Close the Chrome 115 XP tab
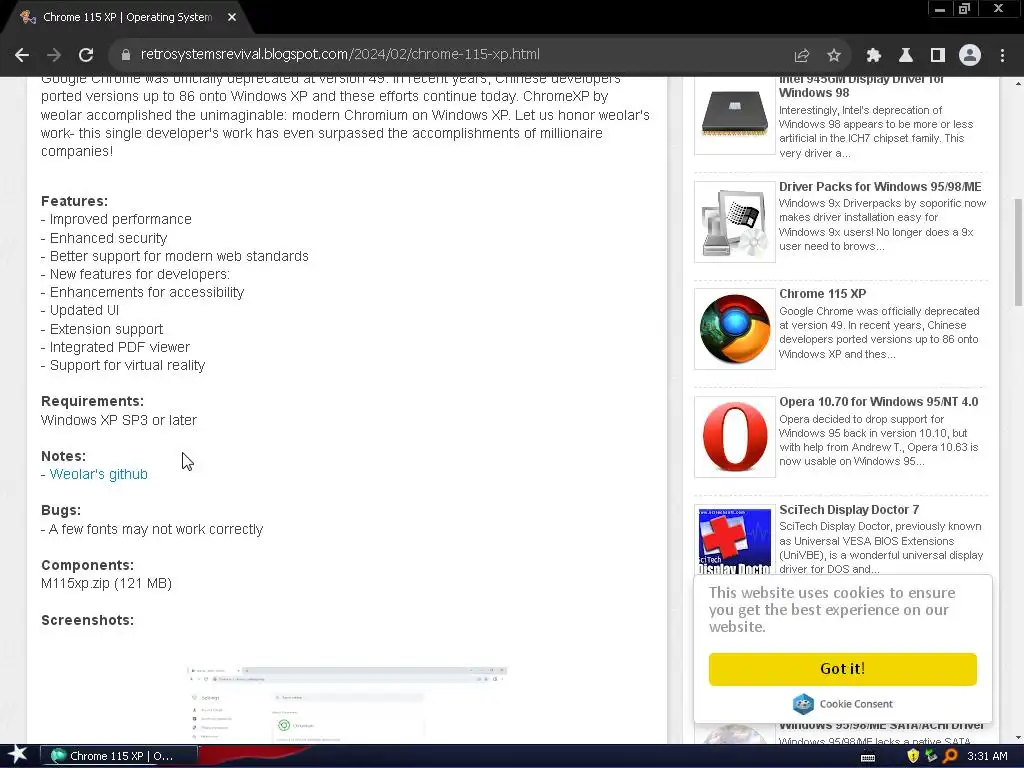 pyautogui.click(x=232, y=17)
